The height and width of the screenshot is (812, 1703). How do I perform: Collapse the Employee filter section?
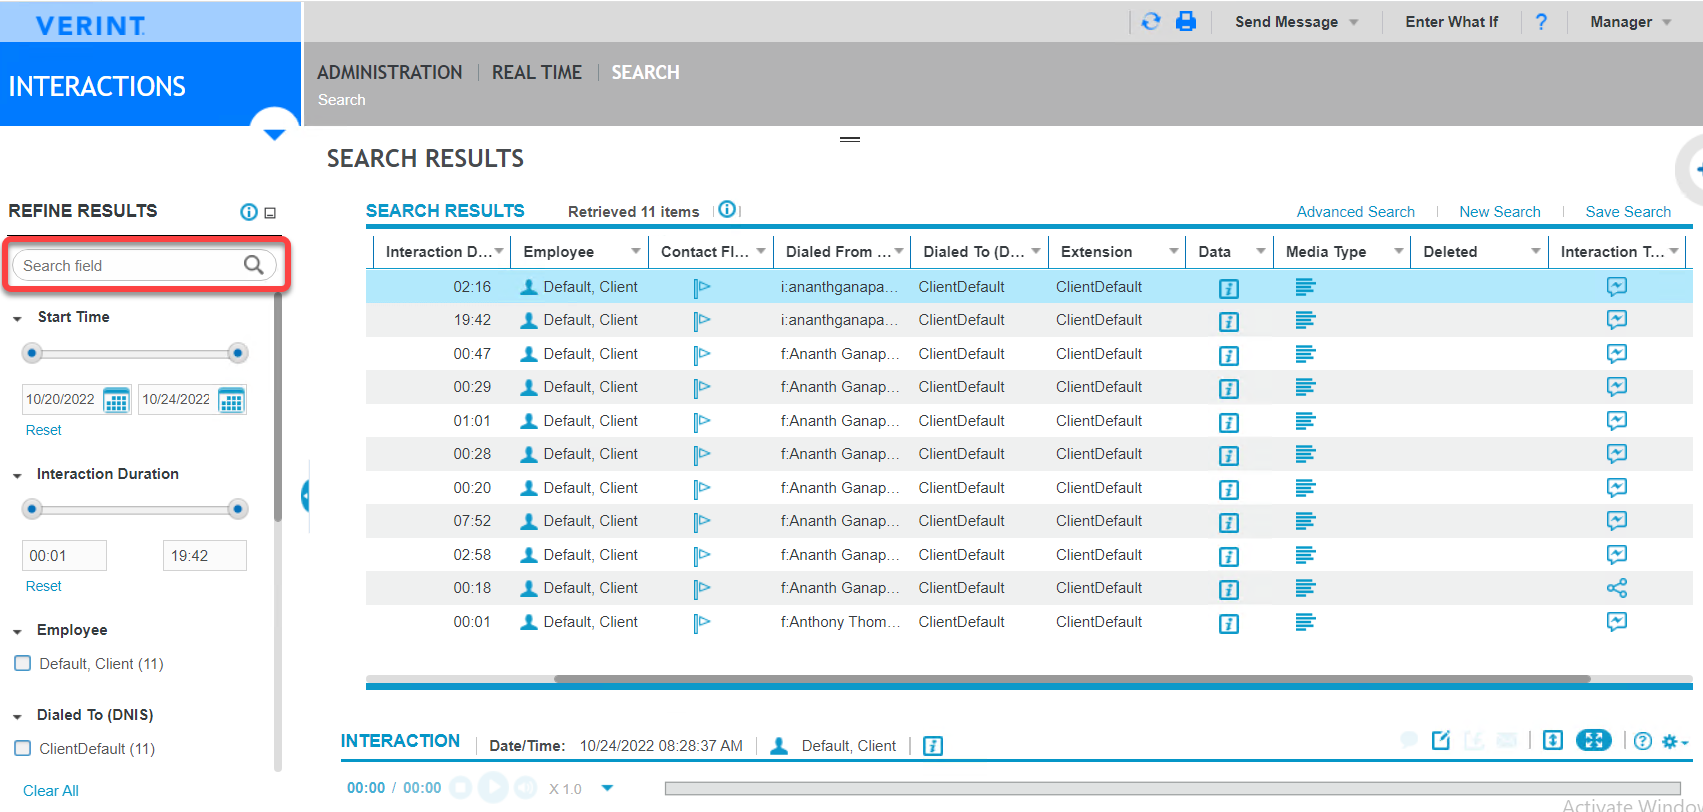coord(17,632)
